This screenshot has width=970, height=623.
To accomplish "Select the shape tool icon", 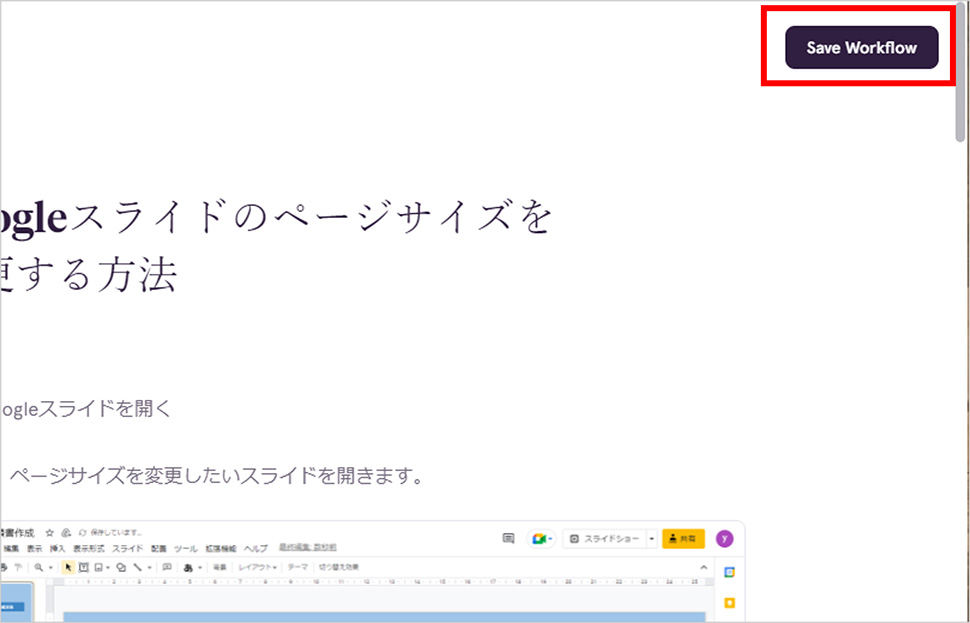I will [x=121, y=567].
